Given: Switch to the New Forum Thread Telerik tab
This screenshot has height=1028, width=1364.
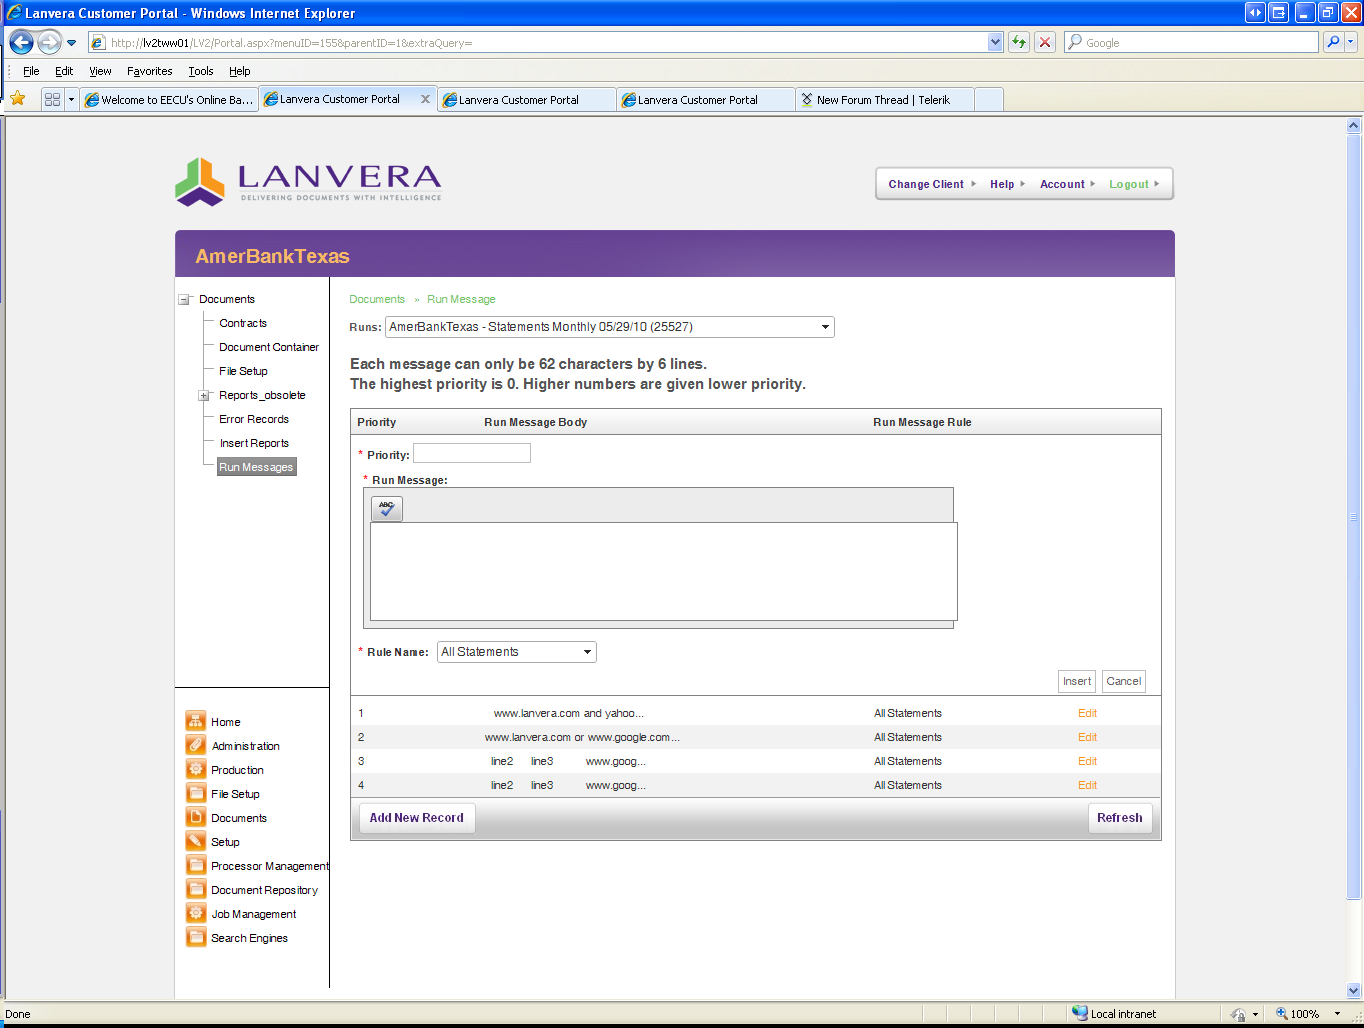Looking at the screenshot, I should click(884, 99).
